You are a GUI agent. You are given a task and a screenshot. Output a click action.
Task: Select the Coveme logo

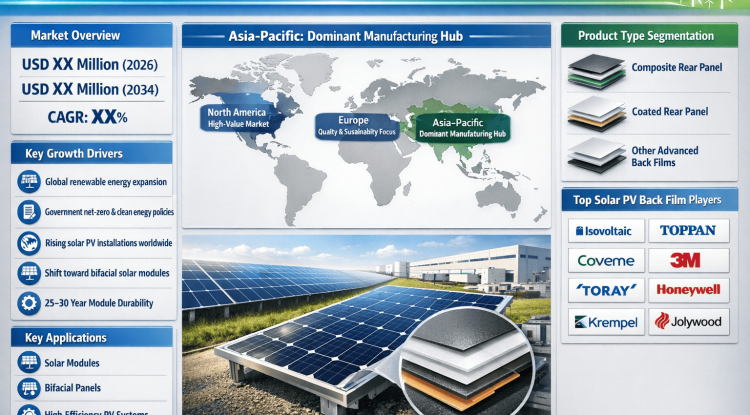[606, 261]
